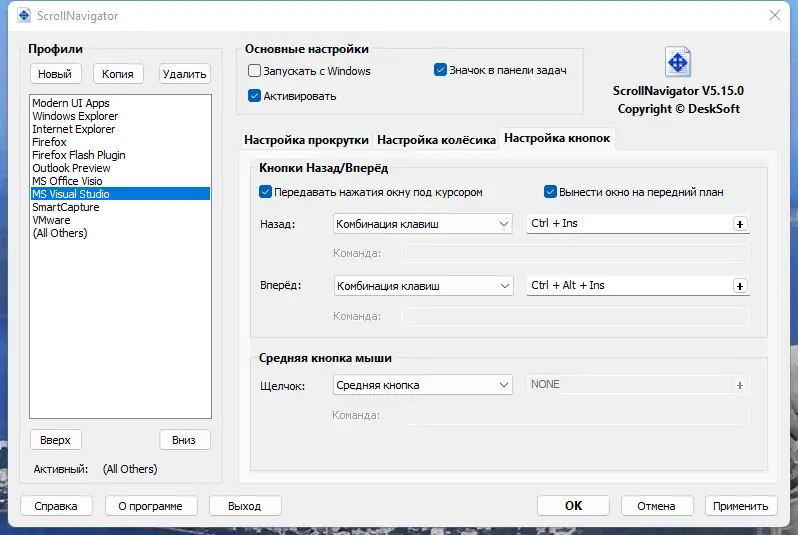Close the ScrollNavigator window
The width and height of the screenshot is (798, 535).
775,15
